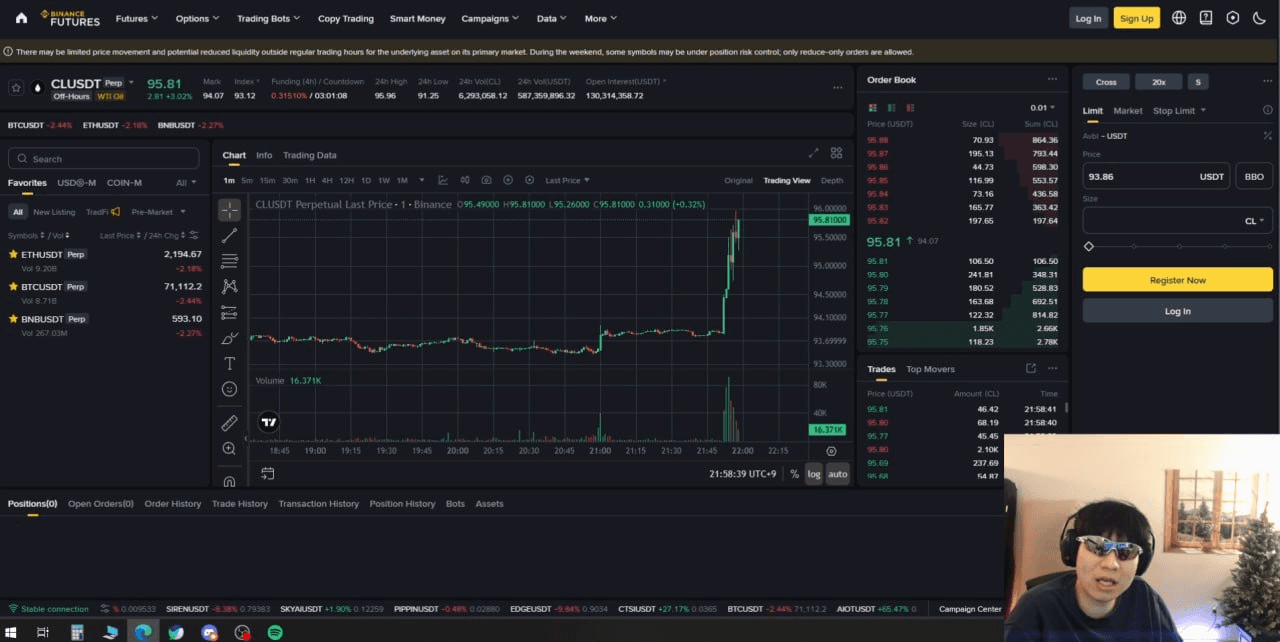Viewport: 1280px width, 642px height.
Task: Switch theme using the moon icon
Action: (x=1259, y=18)
